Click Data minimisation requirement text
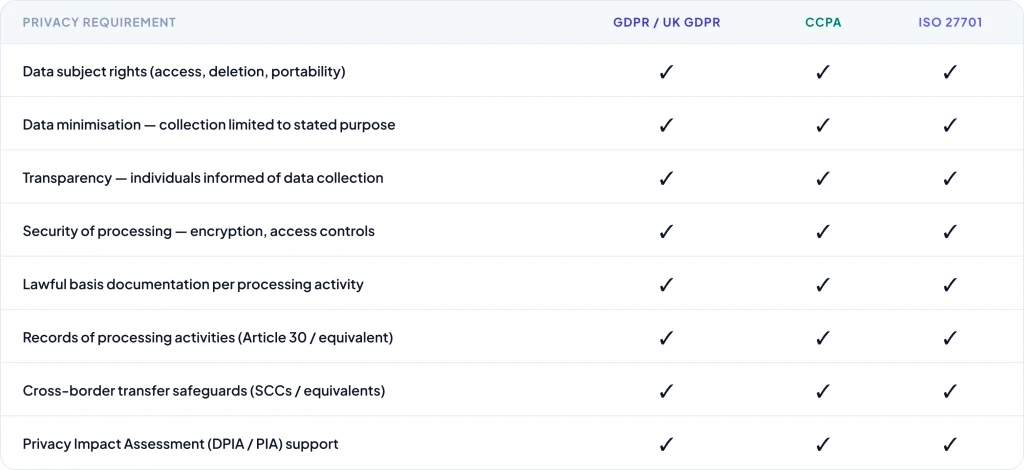This screenshot has height=470, width=1024. pyautogui.click(x=209, y=125)
